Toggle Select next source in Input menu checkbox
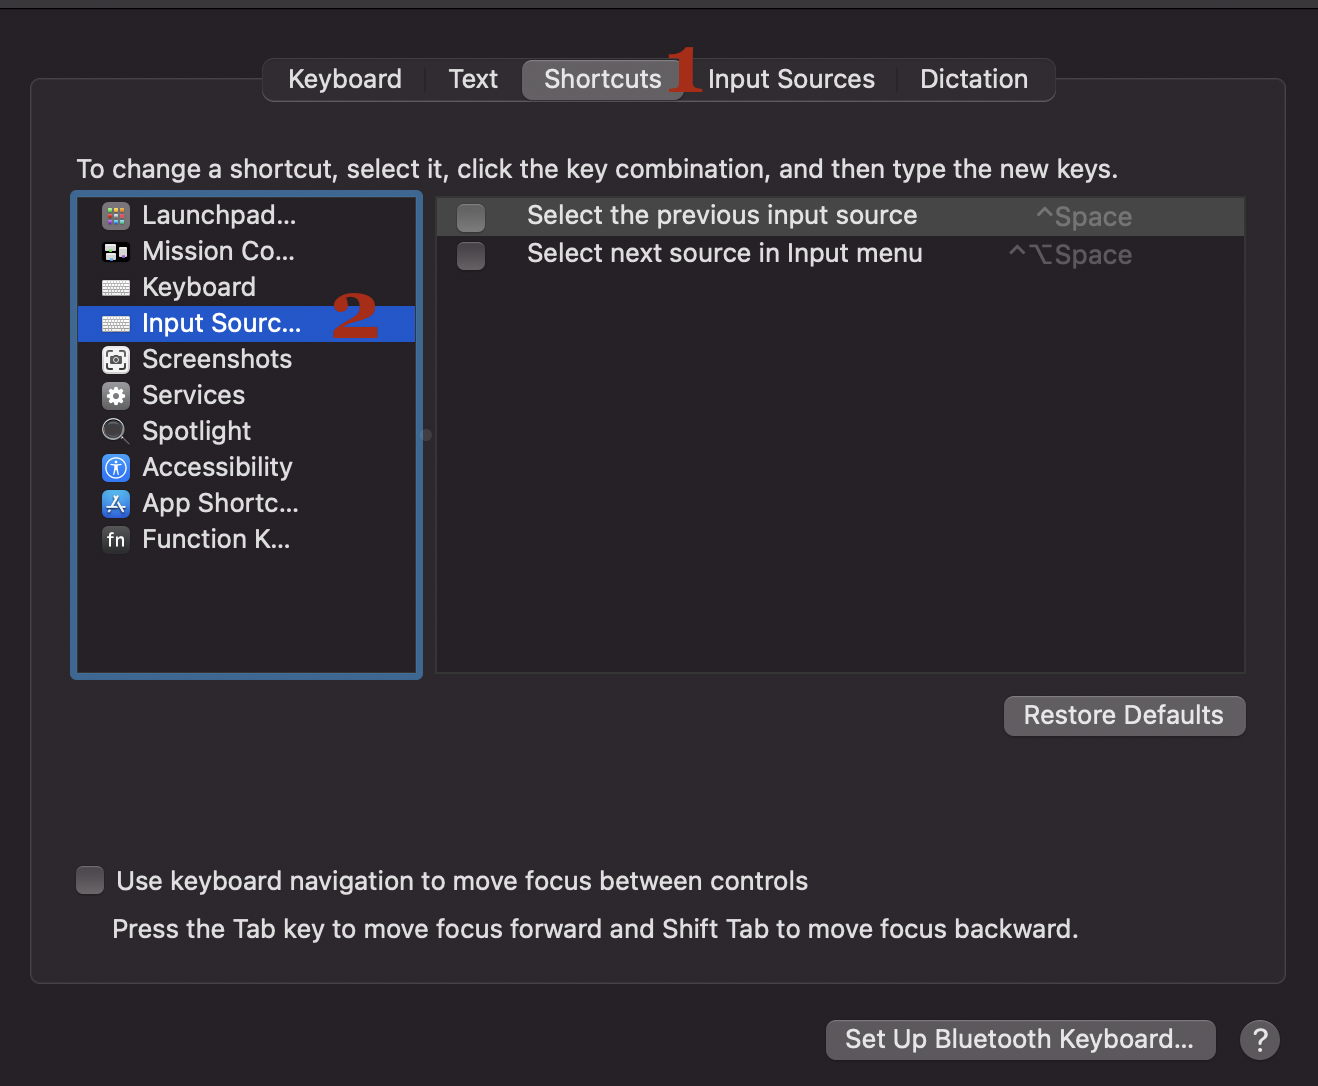The image size is (1318, 1086). pos(471,255)
